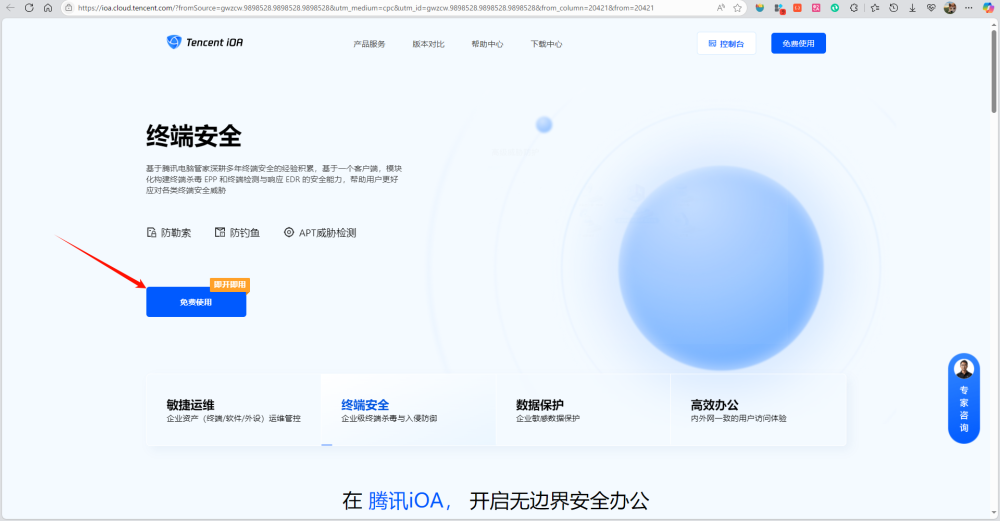Go back with the browser back arrow
Screen dimensions: 1000x521
(10, 8)
